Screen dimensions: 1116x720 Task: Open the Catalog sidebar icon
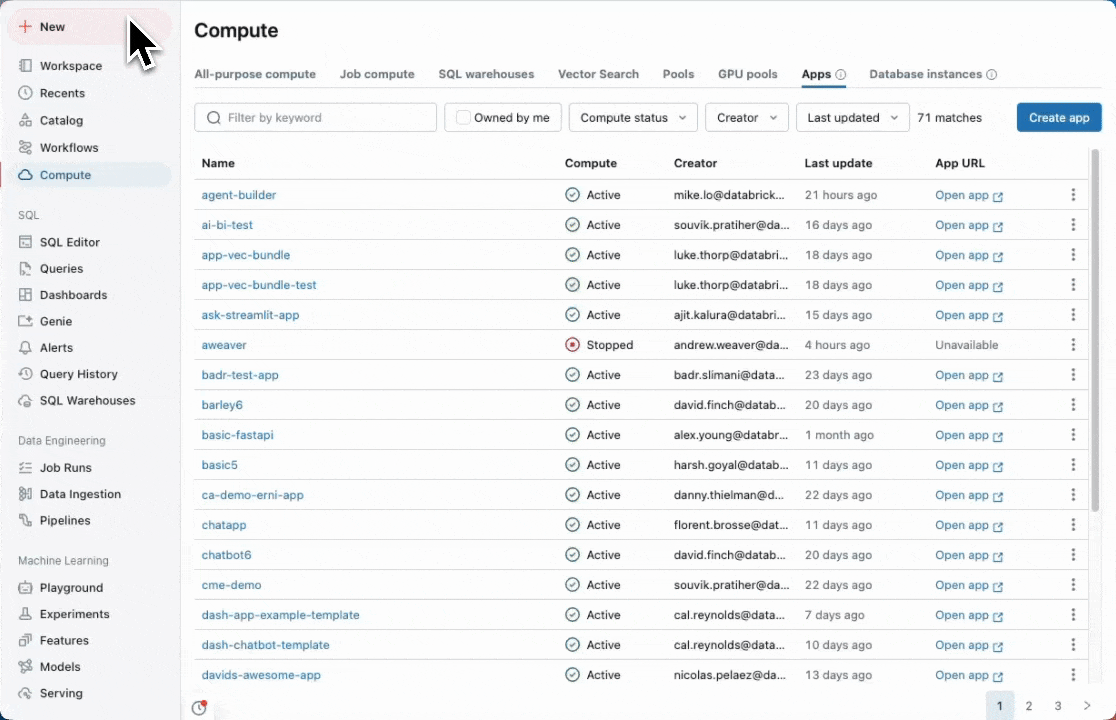tap(26, 120)
